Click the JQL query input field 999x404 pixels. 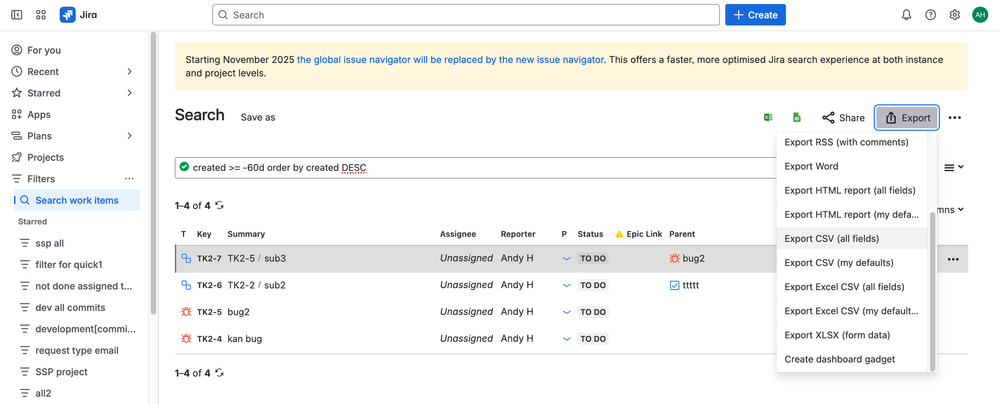click(x=478, y=168)
